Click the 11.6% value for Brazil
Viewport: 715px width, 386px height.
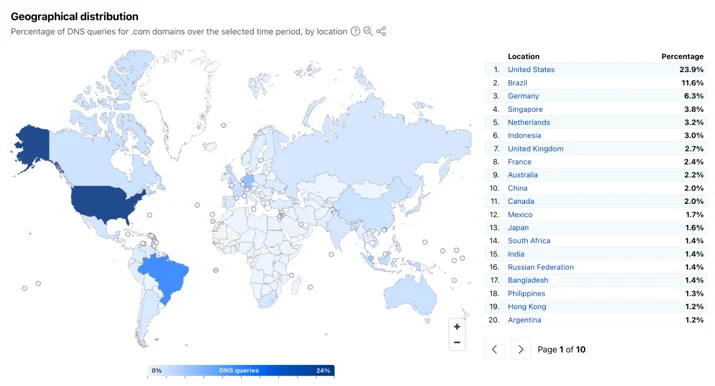point(693,83)
